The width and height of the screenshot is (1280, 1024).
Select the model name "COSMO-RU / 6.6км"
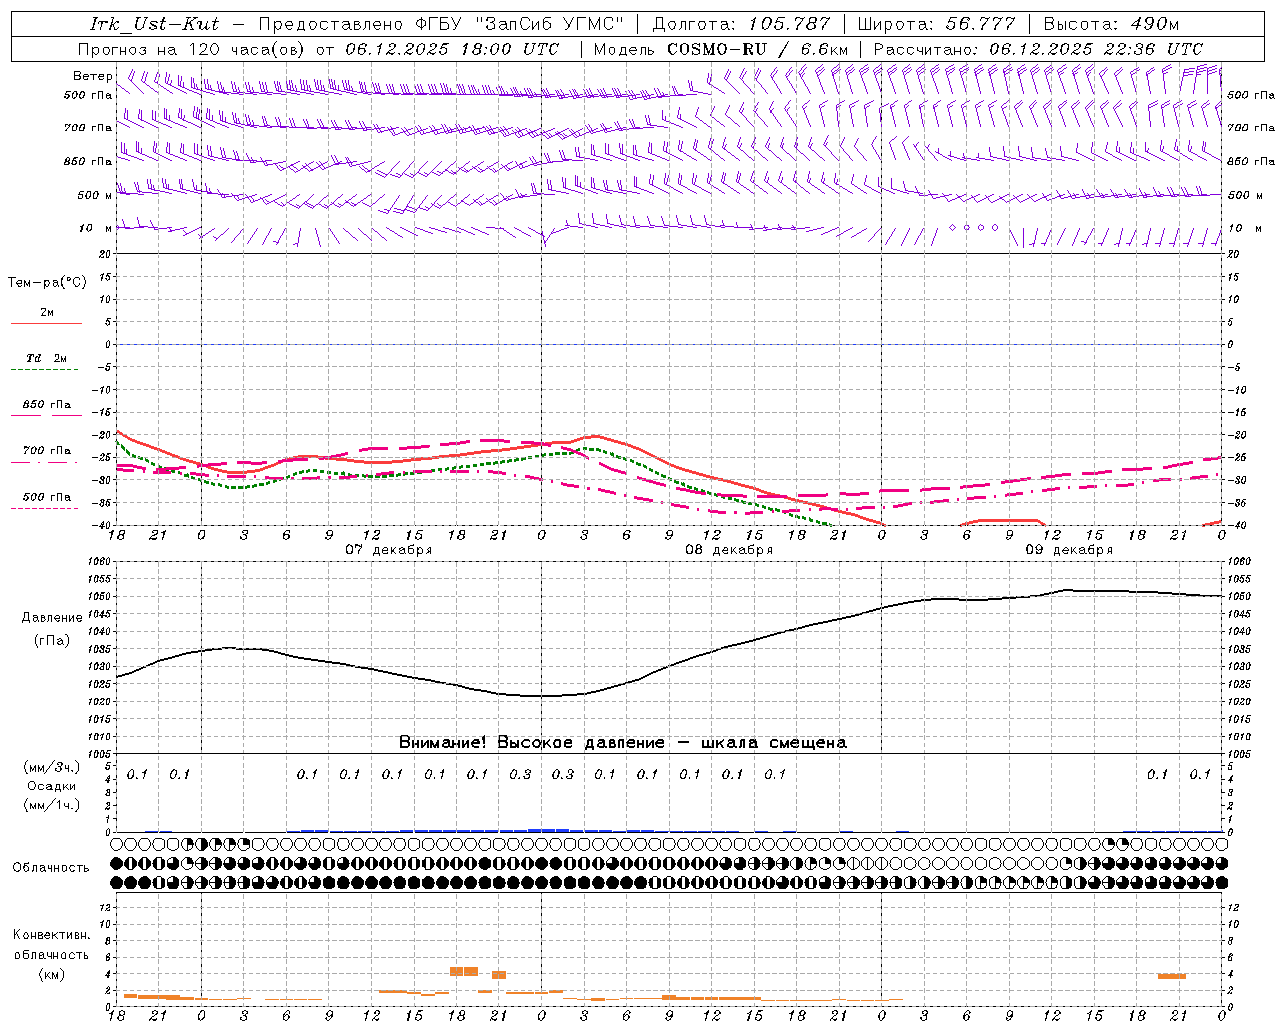tap(758, 49)
